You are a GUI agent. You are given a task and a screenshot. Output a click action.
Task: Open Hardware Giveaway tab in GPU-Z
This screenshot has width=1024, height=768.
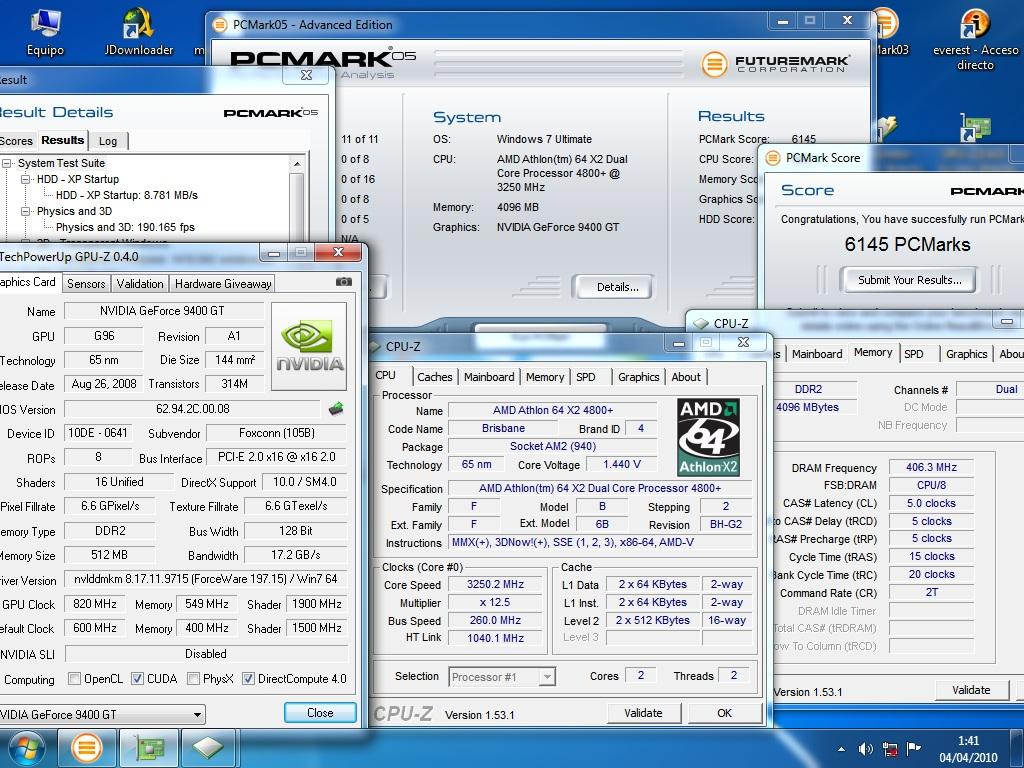point(223,283)
